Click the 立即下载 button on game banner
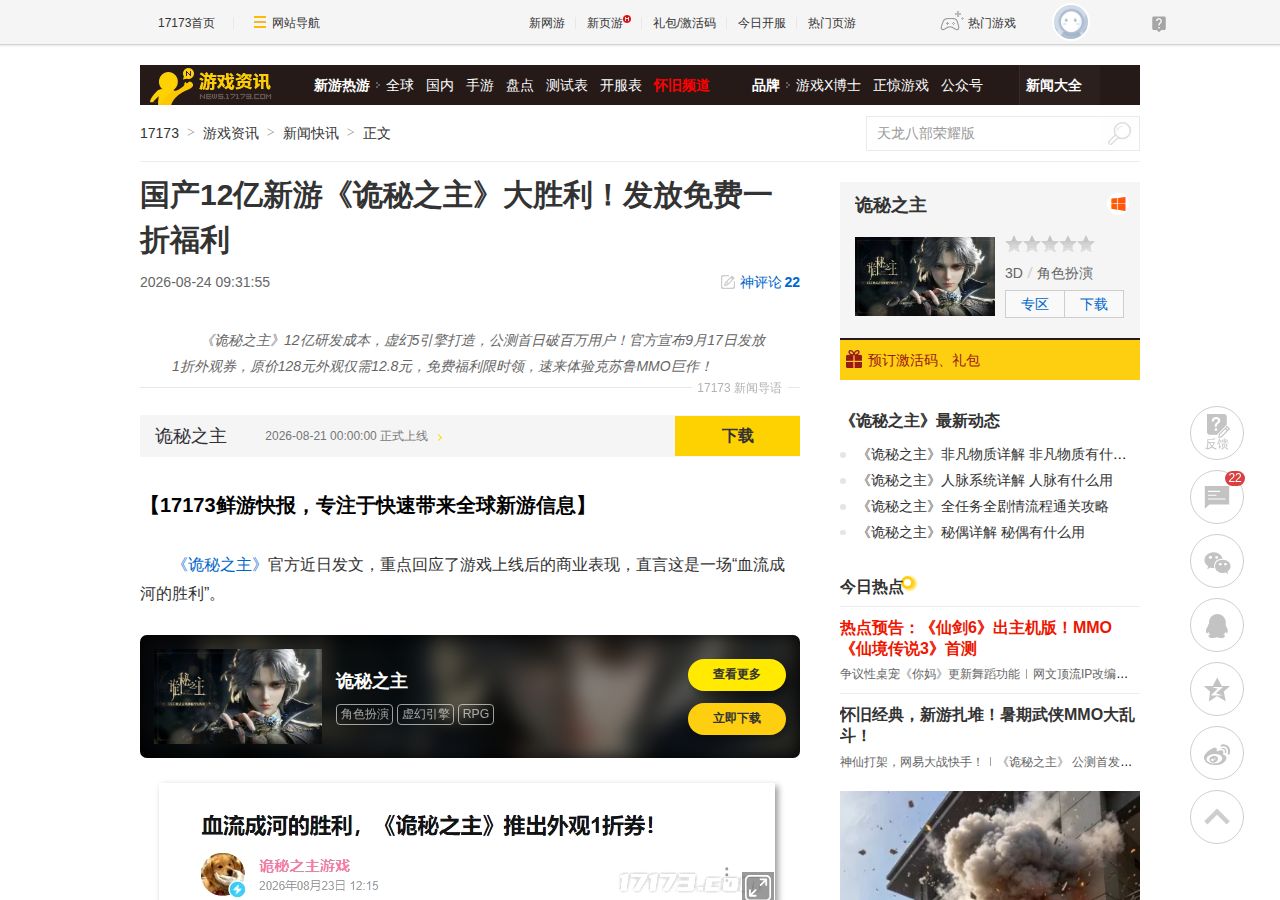This screenshot has width=1280, height=900. 737,719
